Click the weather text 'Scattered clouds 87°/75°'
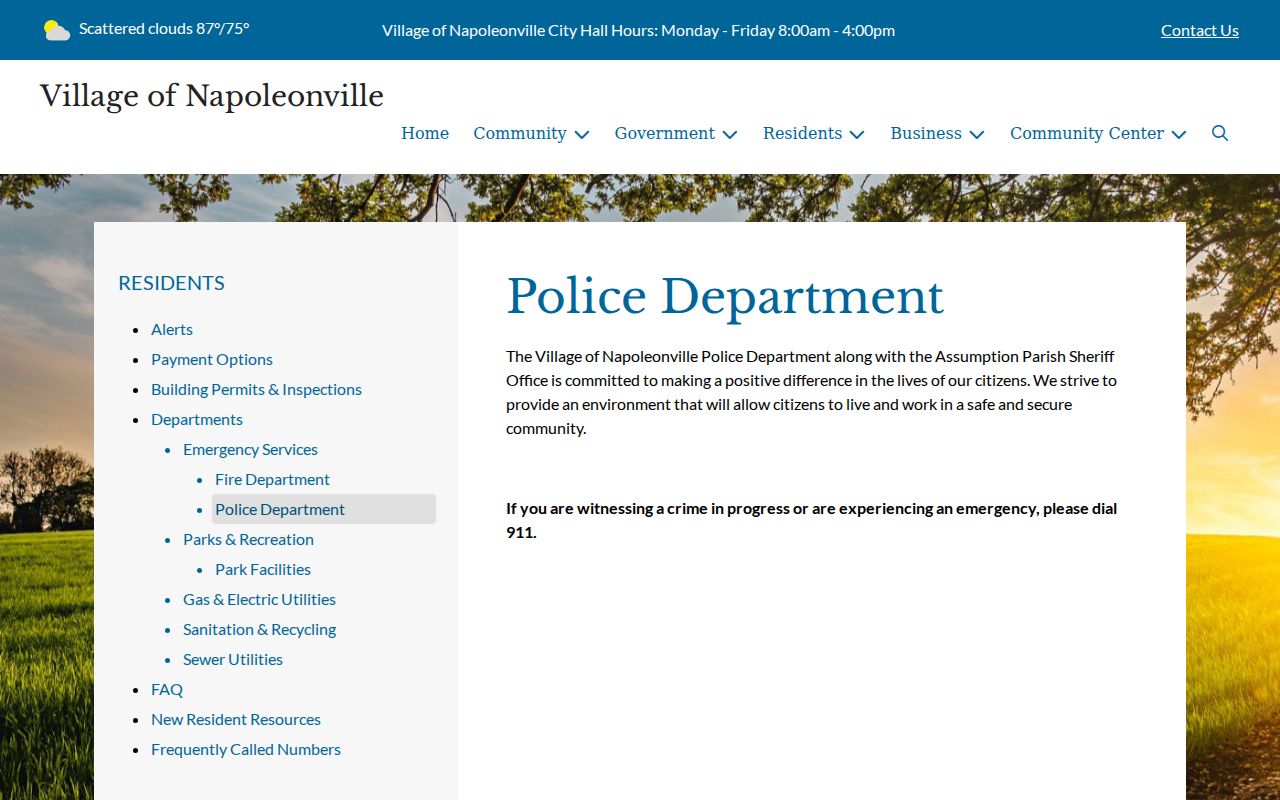This screenshot has width=1280, height=800. pyautogui.click(x=164, y=29)
